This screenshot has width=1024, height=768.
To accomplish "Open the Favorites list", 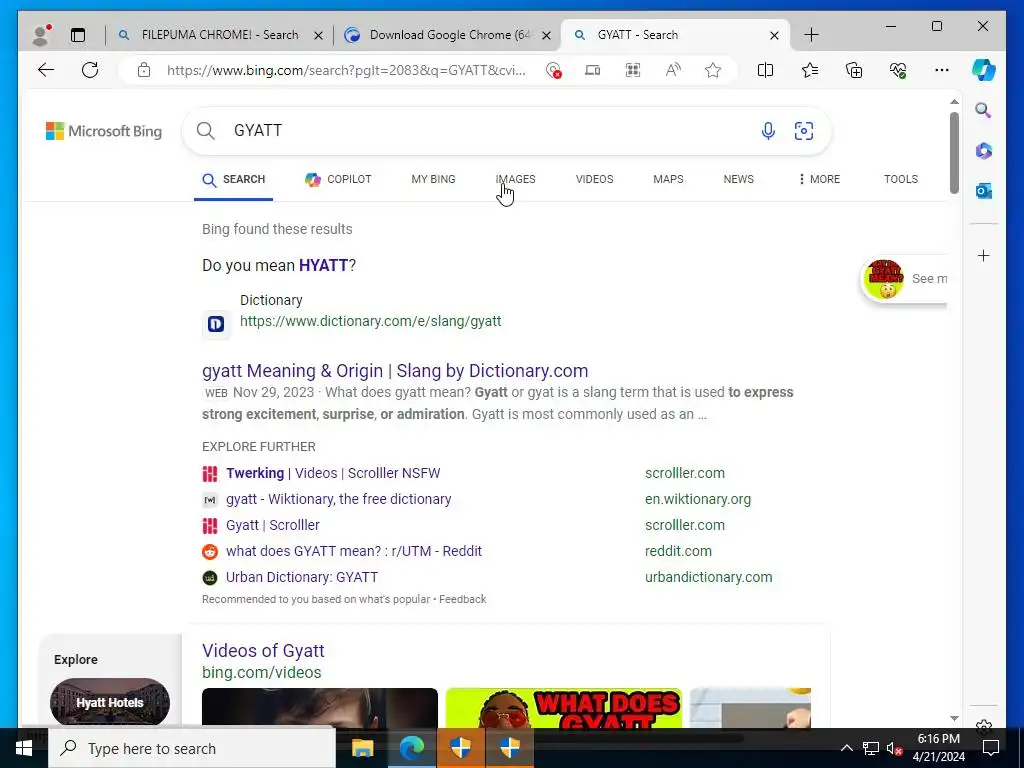I will point(810,70).
